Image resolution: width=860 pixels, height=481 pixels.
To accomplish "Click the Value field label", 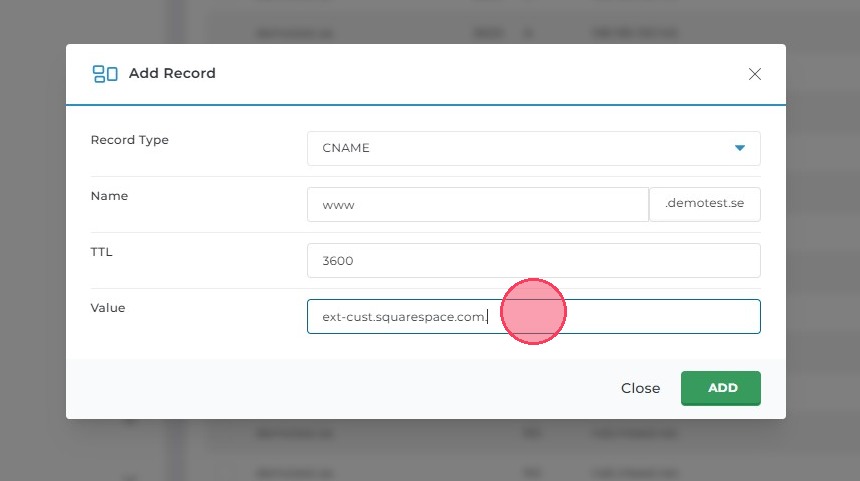I will [108, 308].
